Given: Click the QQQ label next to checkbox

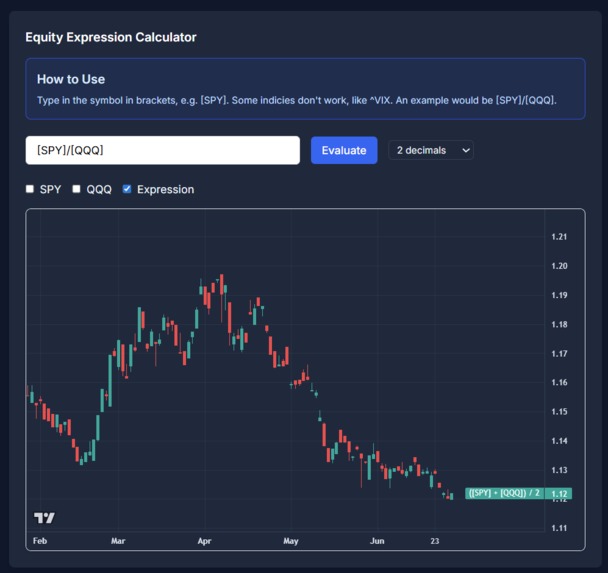Looking at the screenshot, I should click(99, 189).
